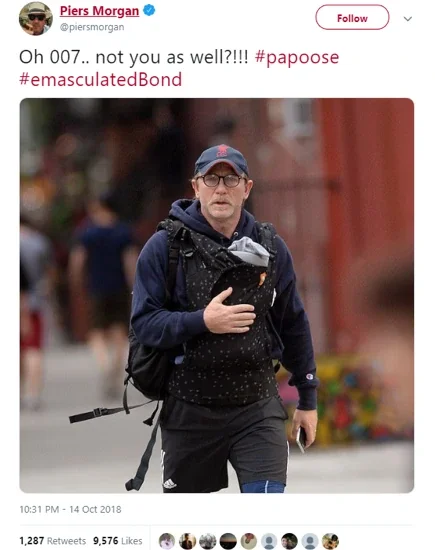Click the blue verified badge
The height and width of the screenshot is (550, 435).
click(x=149, y=10)
